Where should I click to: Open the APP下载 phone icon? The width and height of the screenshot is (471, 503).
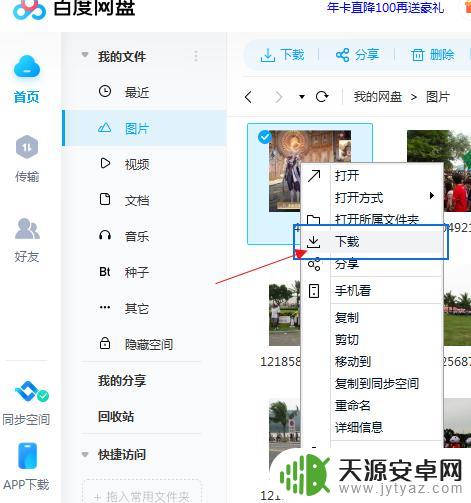tap(27, 455)
